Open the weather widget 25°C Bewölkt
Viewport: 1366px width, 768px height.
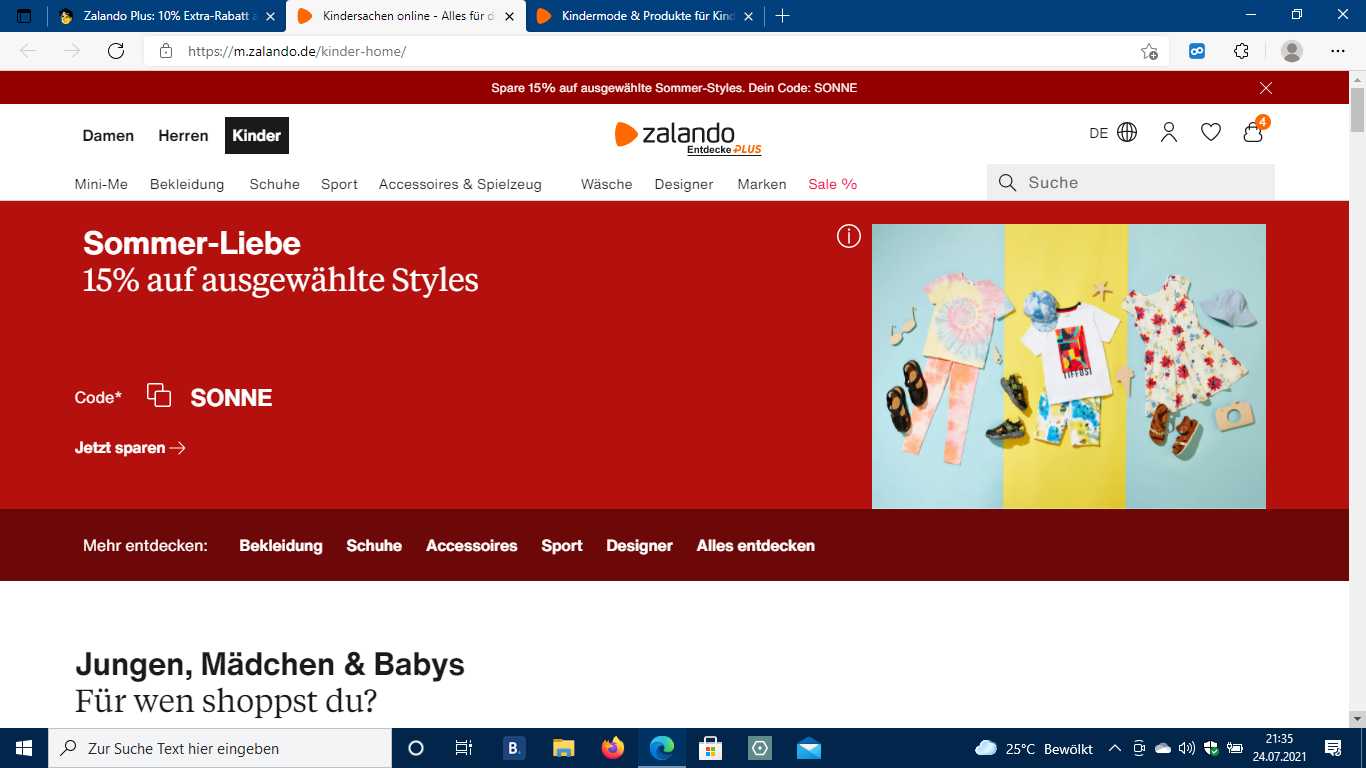1035,748
